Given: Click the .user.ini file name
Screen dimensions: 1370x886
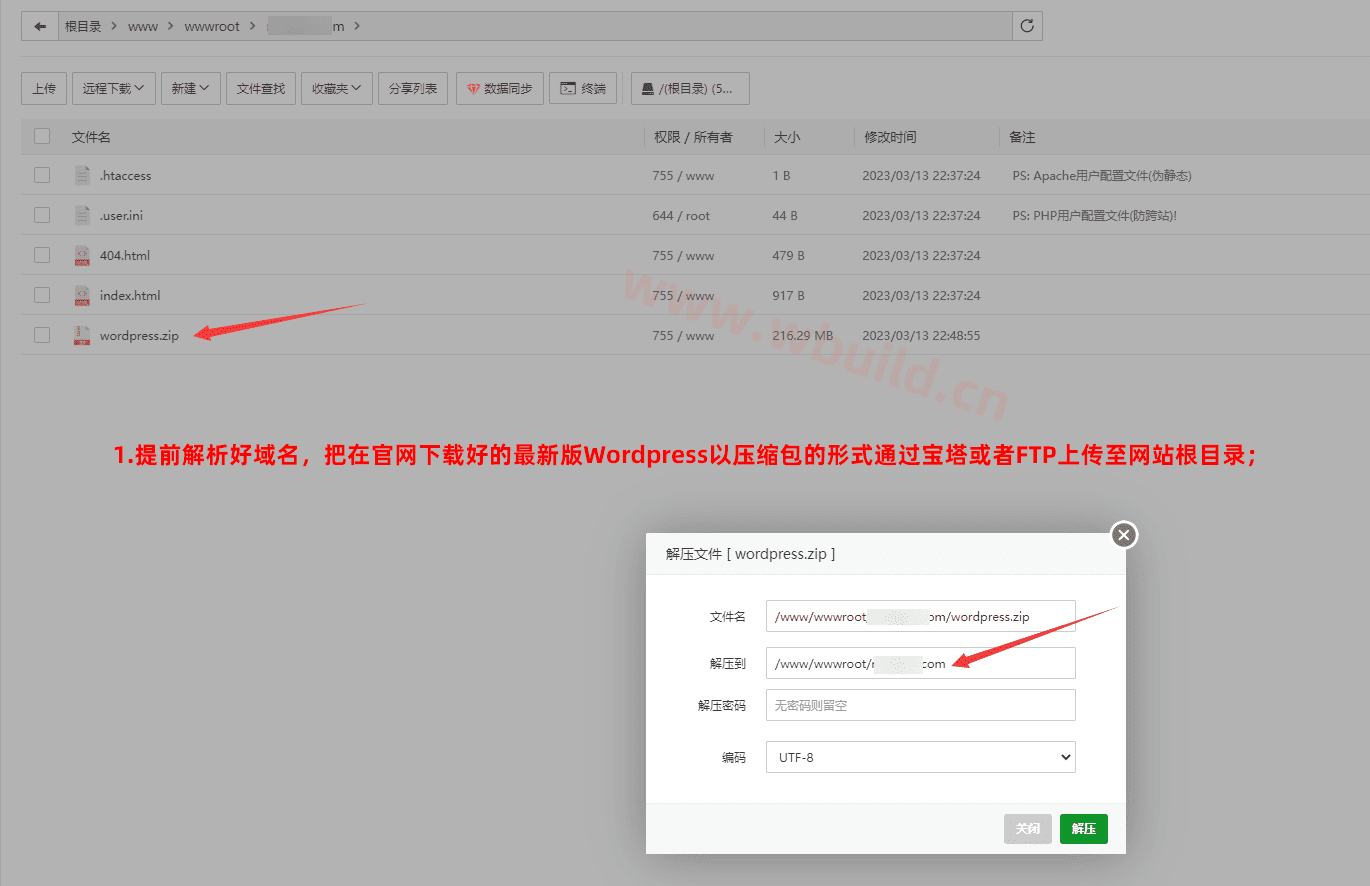Looking at the screenshot, I should (121, 216).
